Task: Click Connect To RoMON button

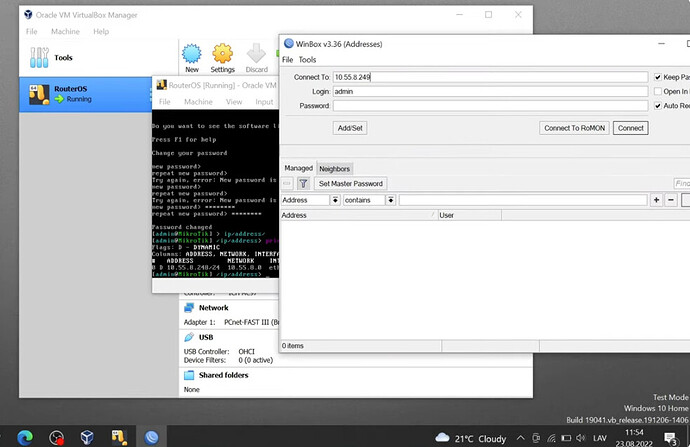Action: point(574,128)
